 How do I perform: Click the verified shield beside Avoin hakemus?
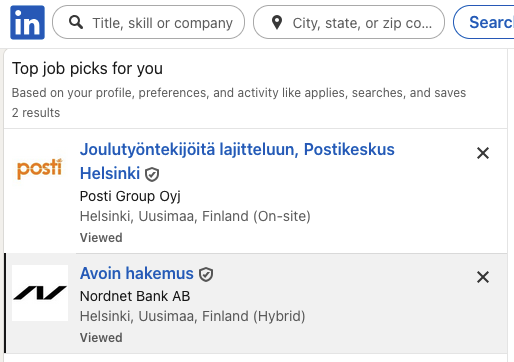(x=206, y=274)
